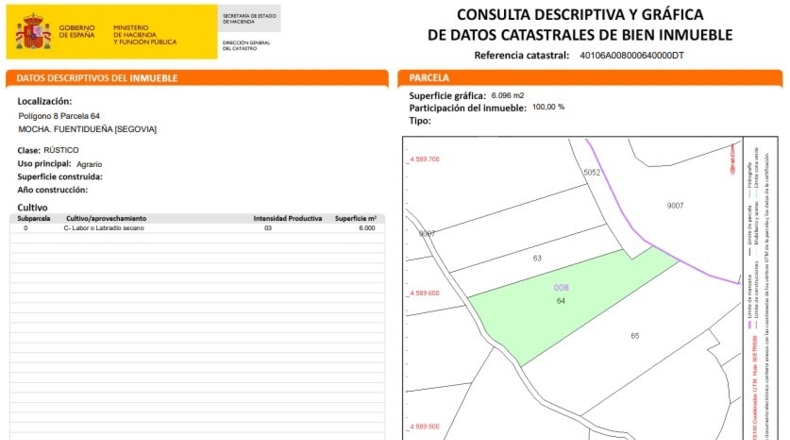Select the 'RÚSTICO' class value
The width and height of the screenshot is (790, 440).
click(x=61, y=150)
